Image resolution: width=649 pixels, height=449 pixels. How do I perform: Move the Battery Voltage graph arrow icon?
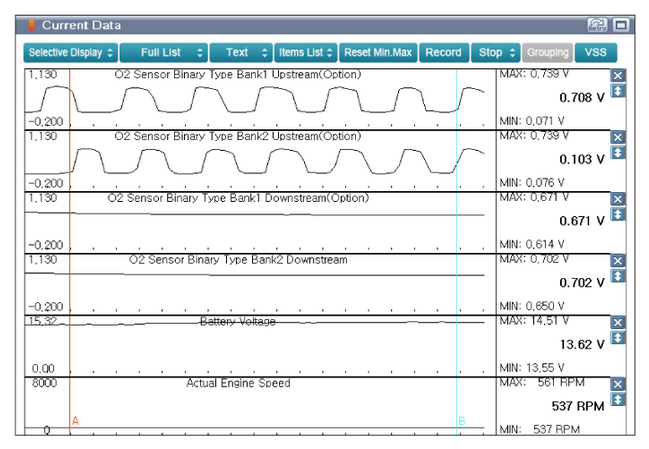(x=618, y=338)
